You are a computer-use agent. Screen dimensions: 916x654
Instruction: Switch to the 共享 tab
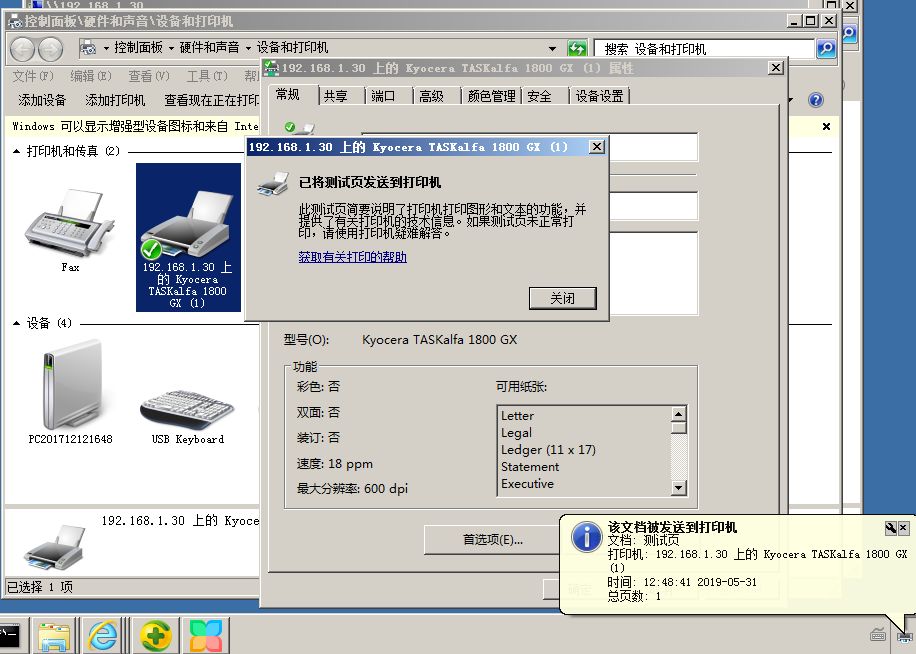click(335, 96)
